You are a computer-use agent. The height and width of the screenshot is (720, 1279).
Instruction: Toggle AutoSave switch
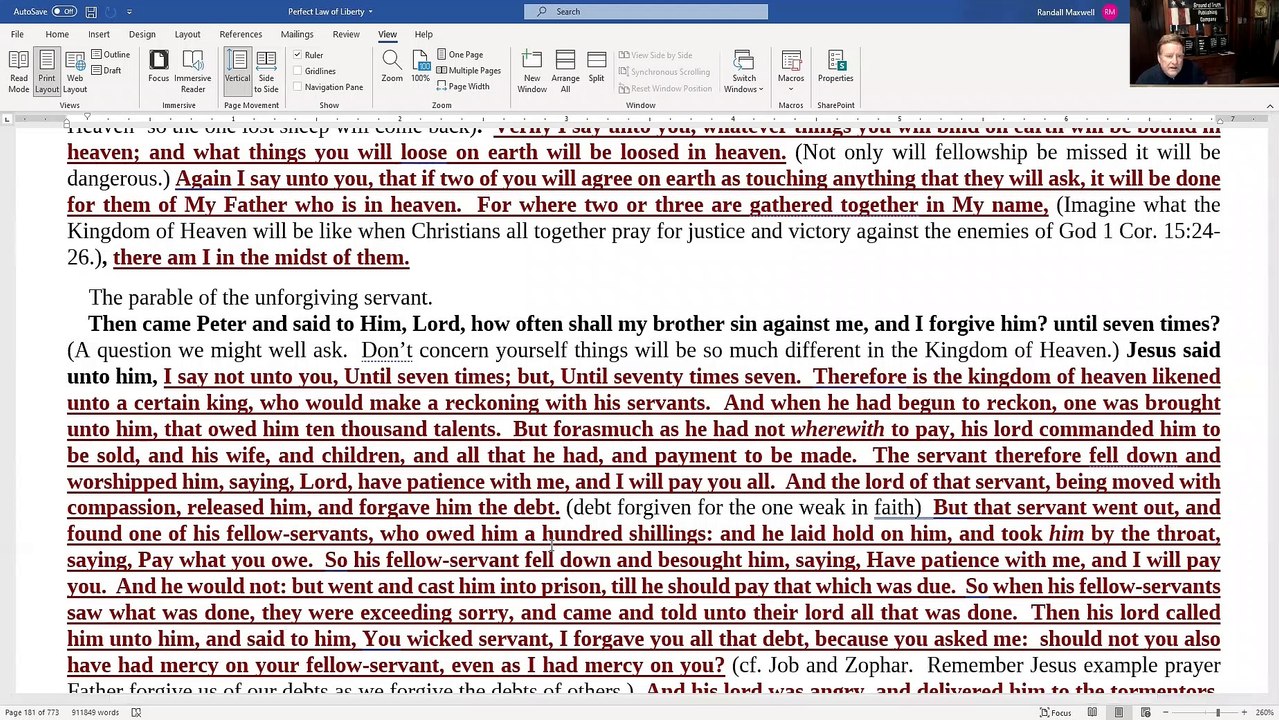click(63, 12)
